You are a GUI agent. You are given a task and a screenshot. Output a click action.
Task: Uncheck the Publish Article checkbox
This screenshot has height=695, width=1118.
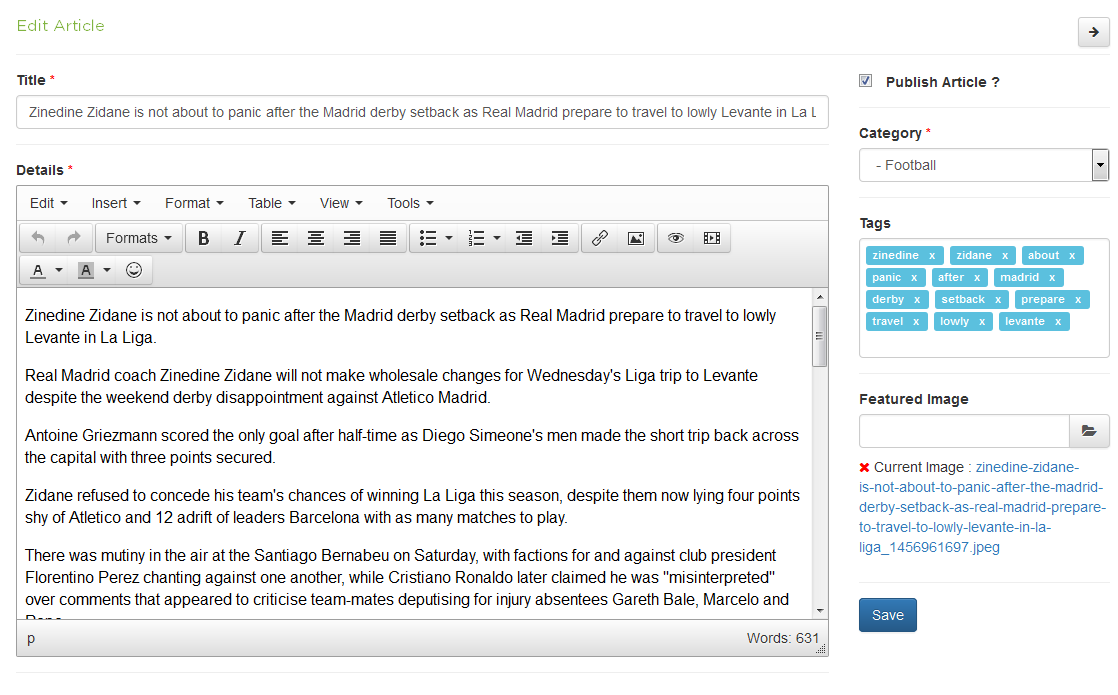coord(866,81)
